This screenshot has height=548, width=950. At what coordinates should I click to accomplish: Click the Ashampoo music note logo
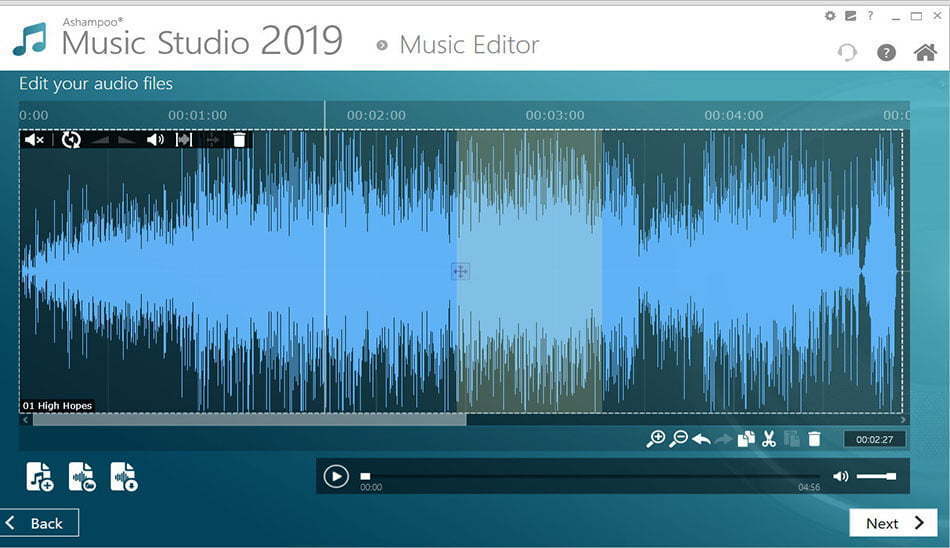pyautogui.click(x=30, y=39)
